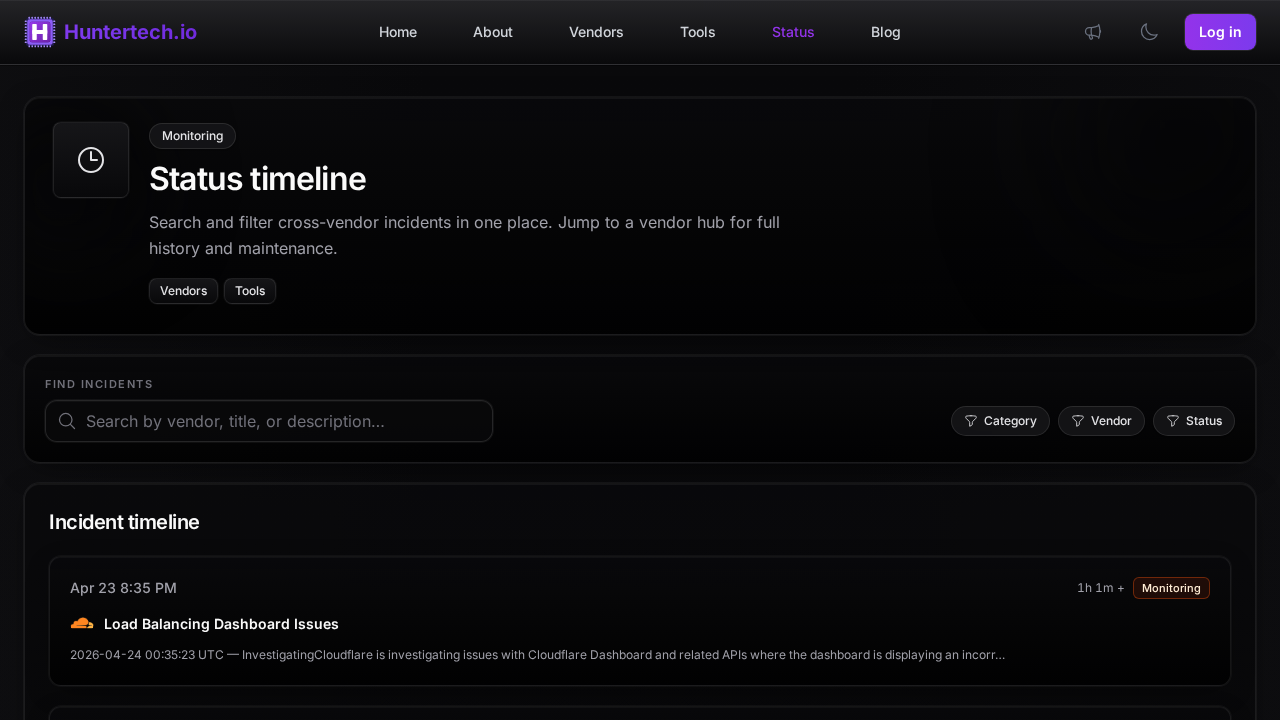Navigate to the Blog page
The image size is (1280, 720).
tap(885, 32)
